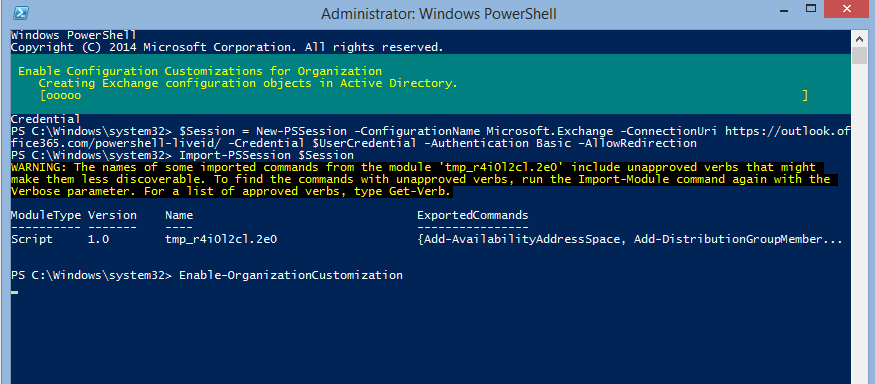Click the vertical scrollbar thumb
This screenshot has height=384, width=875.
[859, 56]
